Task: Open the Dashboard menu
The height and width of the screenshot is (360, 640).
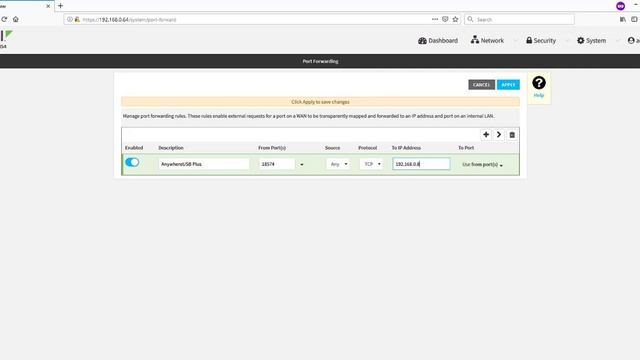Action: (x=438, y=40)
